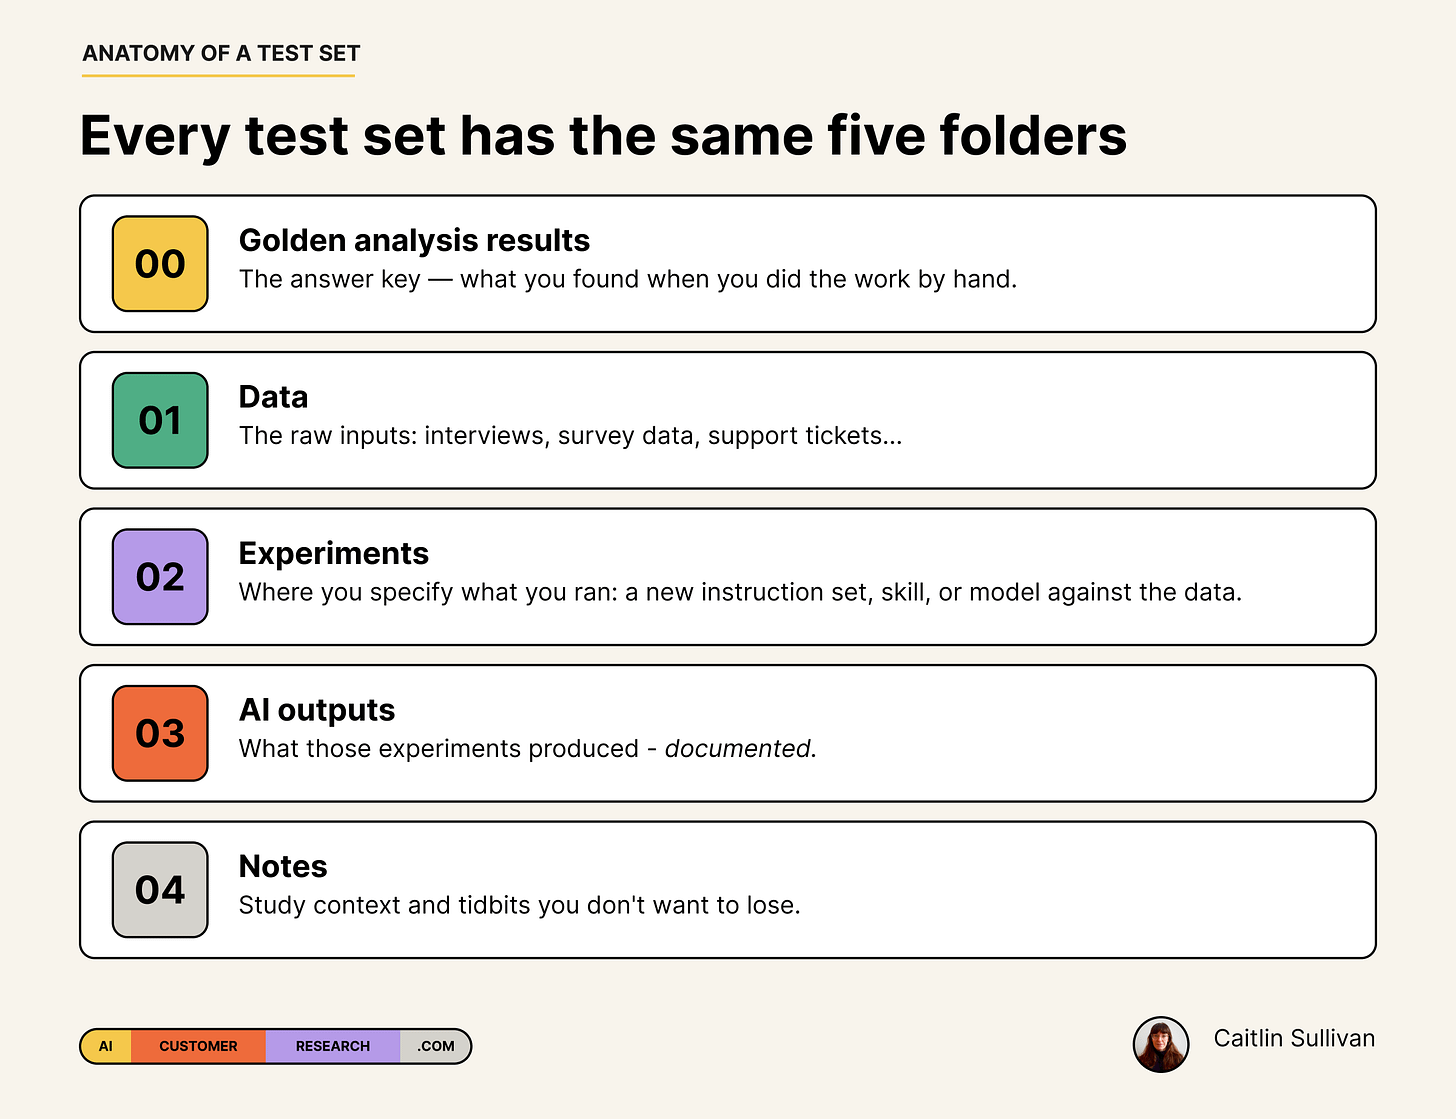Select the Notes folder title

[x=283, y=866]
